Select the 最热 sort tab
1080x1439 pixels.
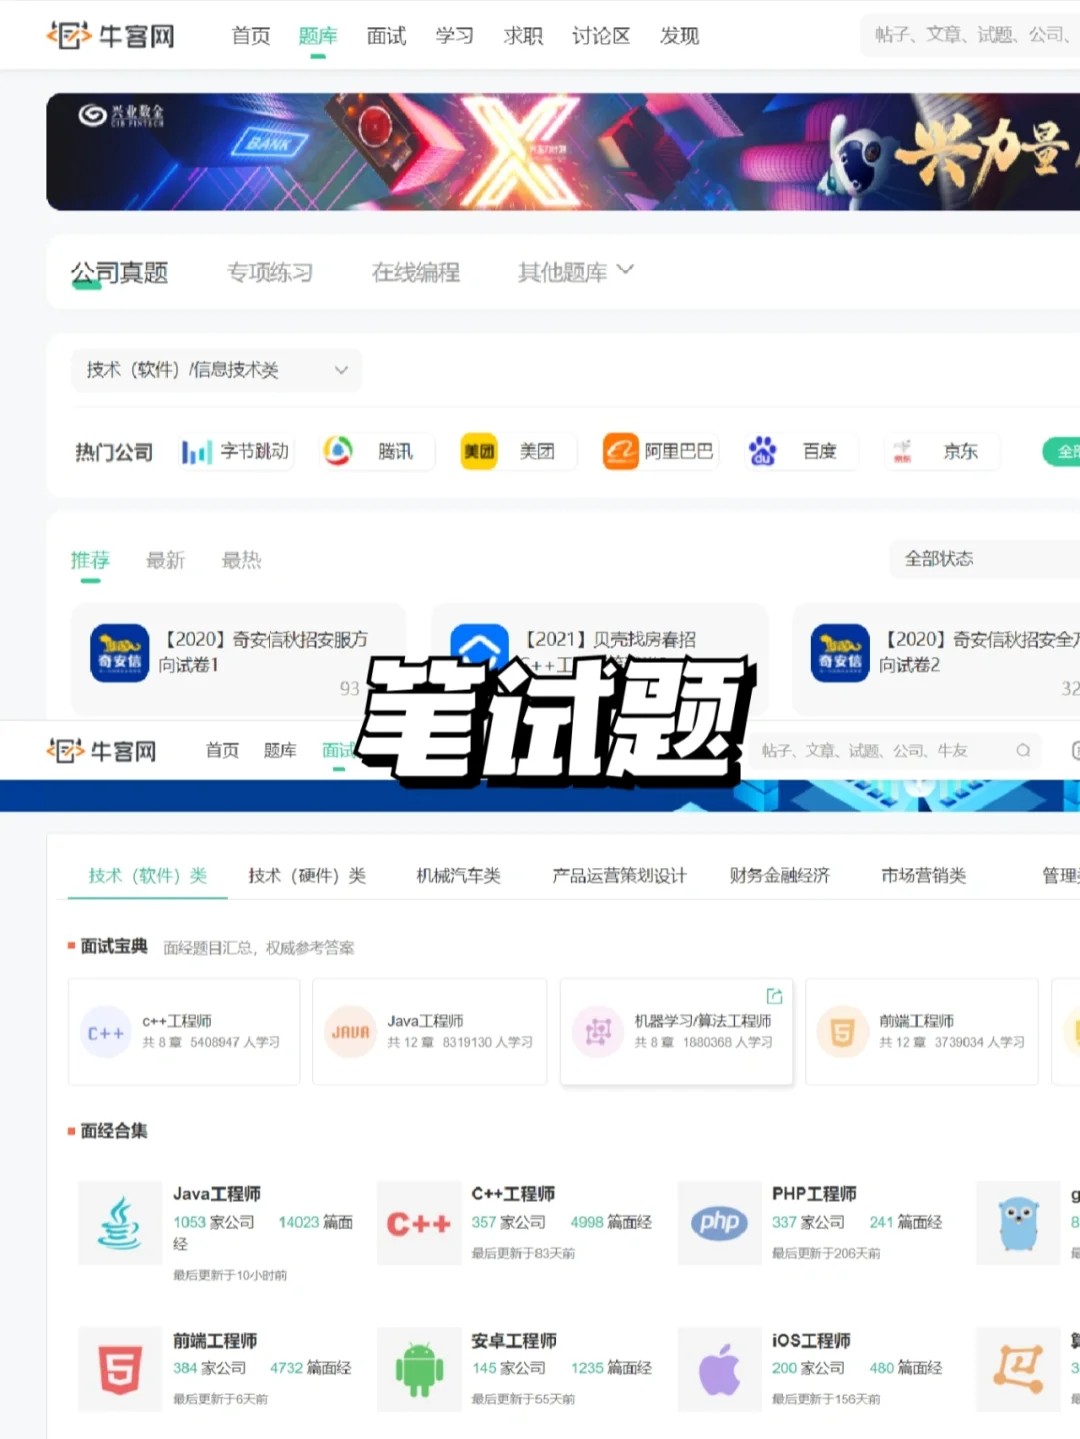241,560
